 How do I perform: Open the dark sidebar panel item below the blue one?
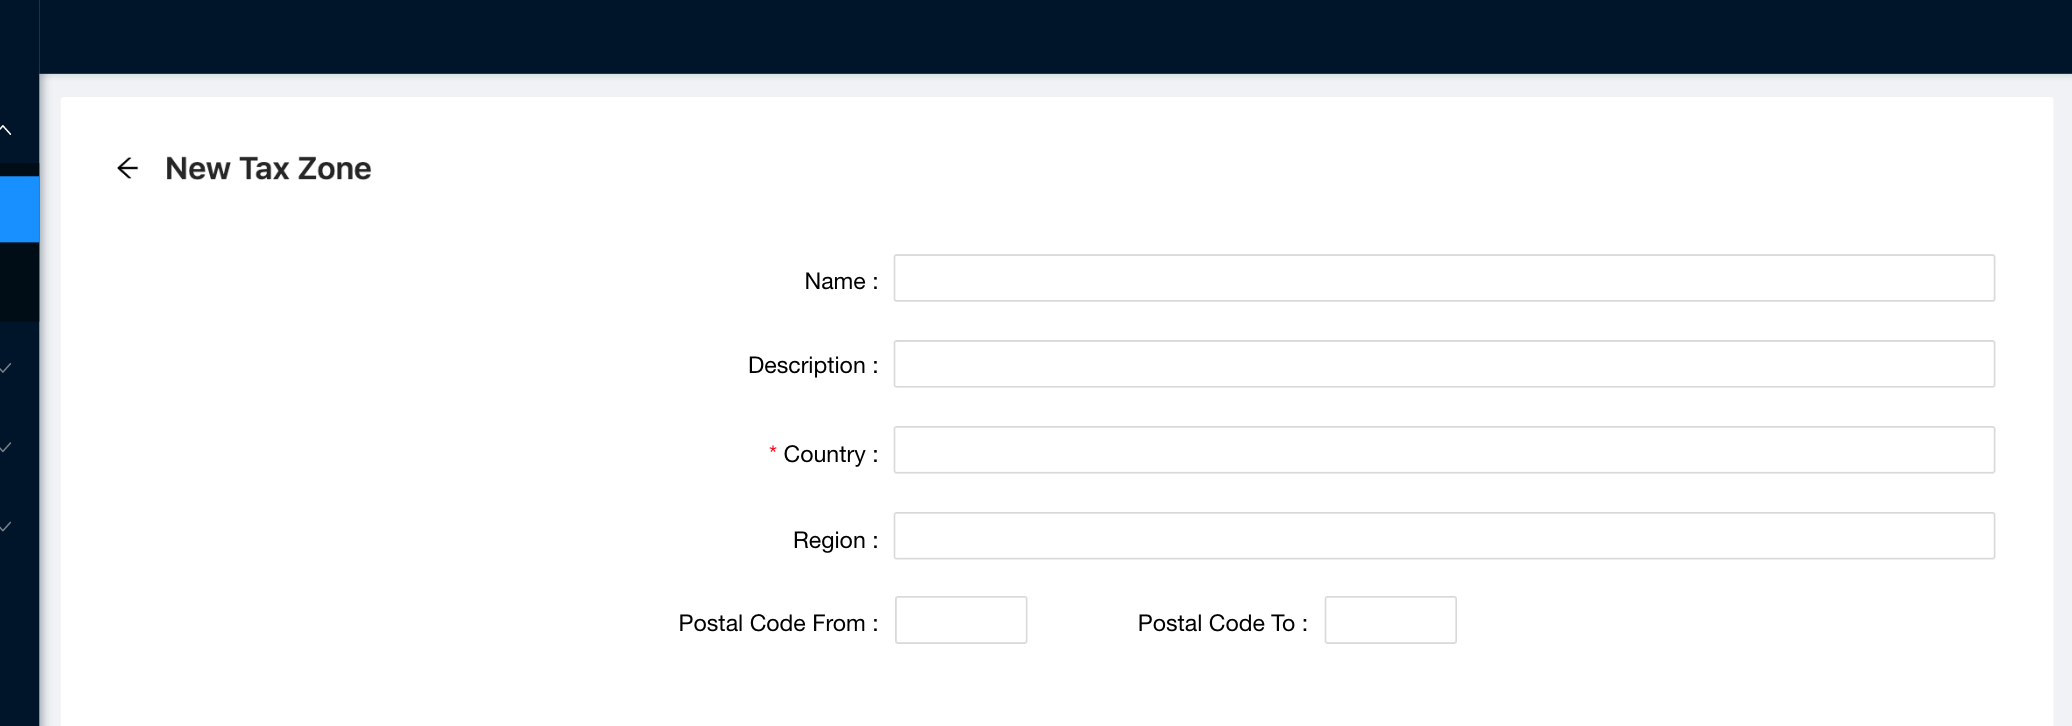coord(19,281)
